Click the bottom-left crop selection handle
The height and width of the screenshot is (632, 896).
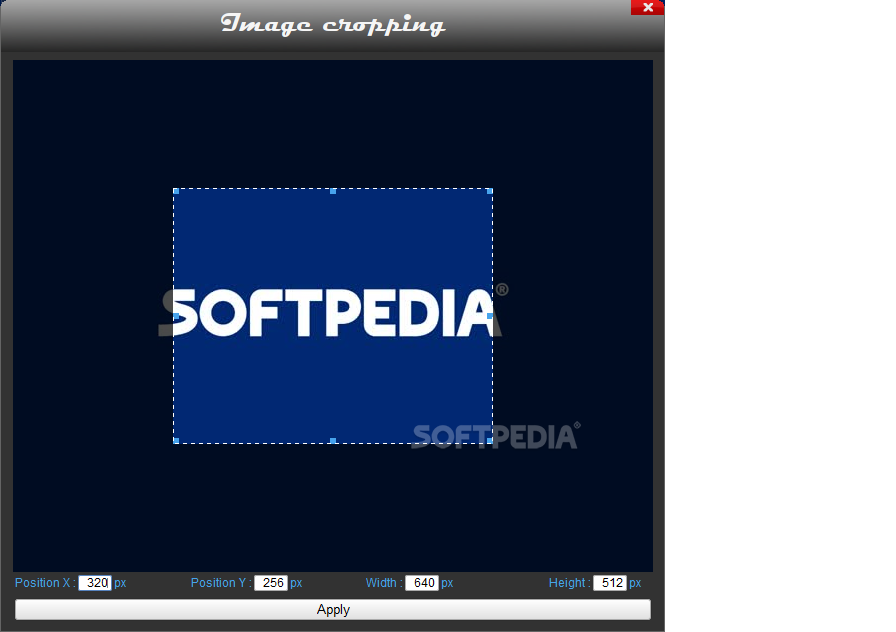click(x=176, y=441)
